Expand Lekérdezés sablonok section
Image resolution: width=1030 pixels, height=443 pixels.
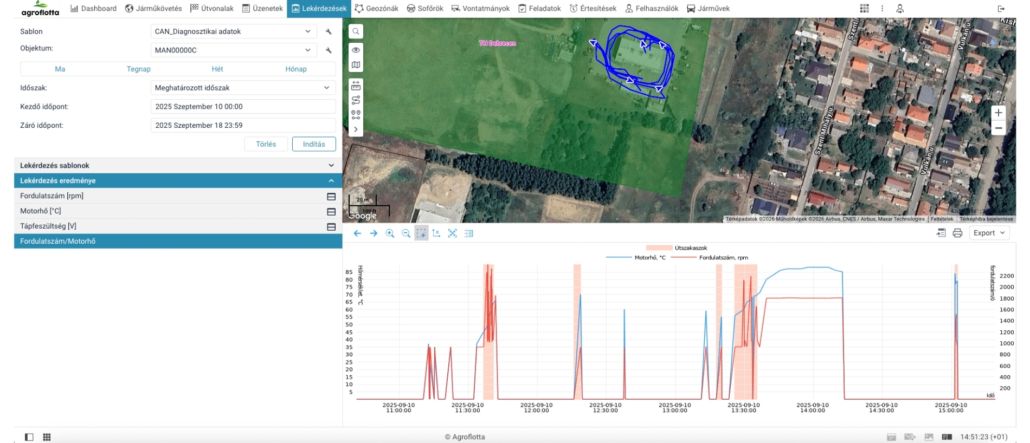[x=176, y=164]
